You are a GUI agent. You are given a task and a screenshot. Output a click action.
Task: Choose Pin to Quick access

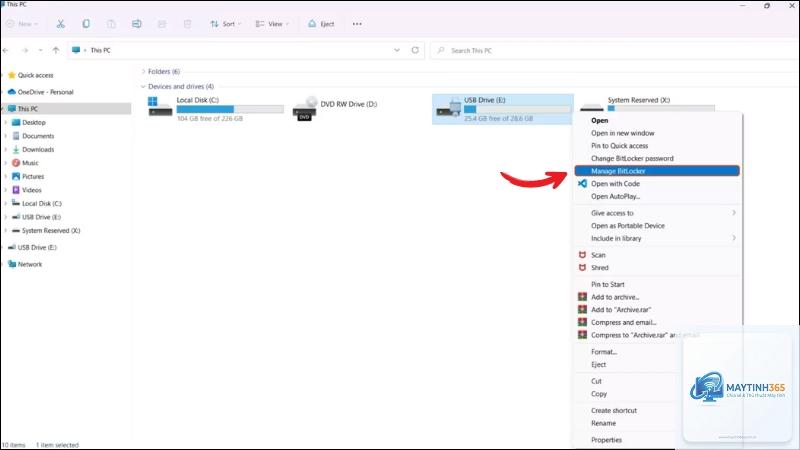pyautogui.click(x=619, y=146)
